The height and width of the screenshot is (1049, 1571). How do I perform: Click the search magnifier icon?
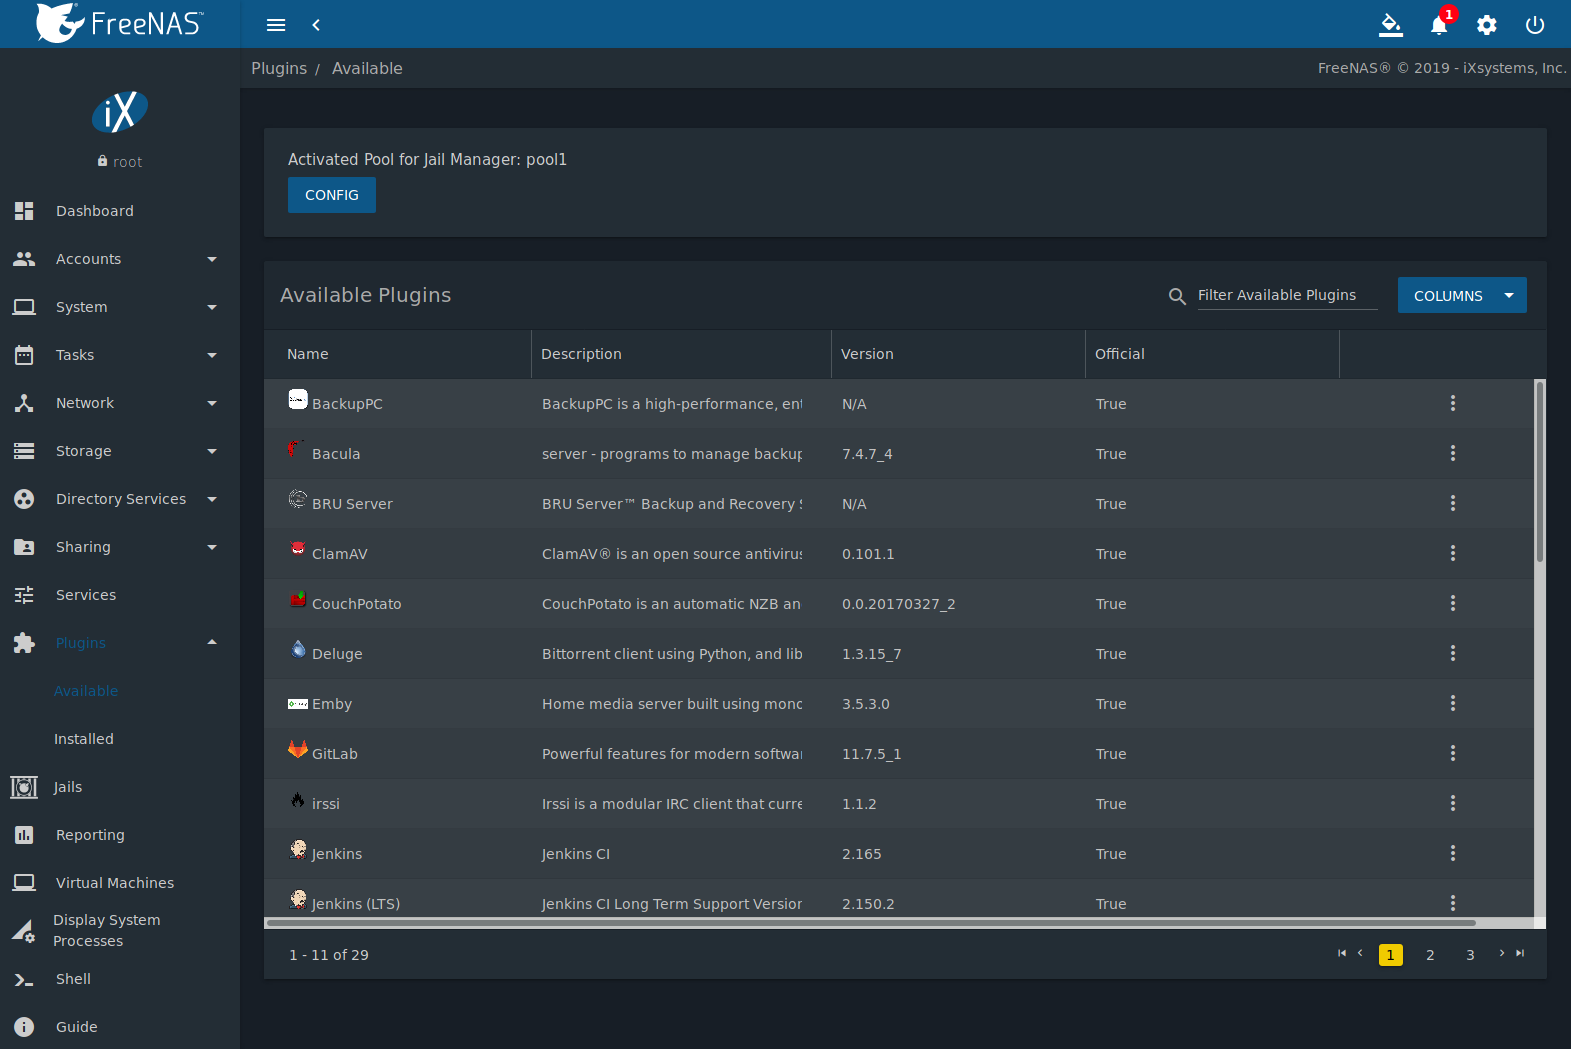(1177, 296)
